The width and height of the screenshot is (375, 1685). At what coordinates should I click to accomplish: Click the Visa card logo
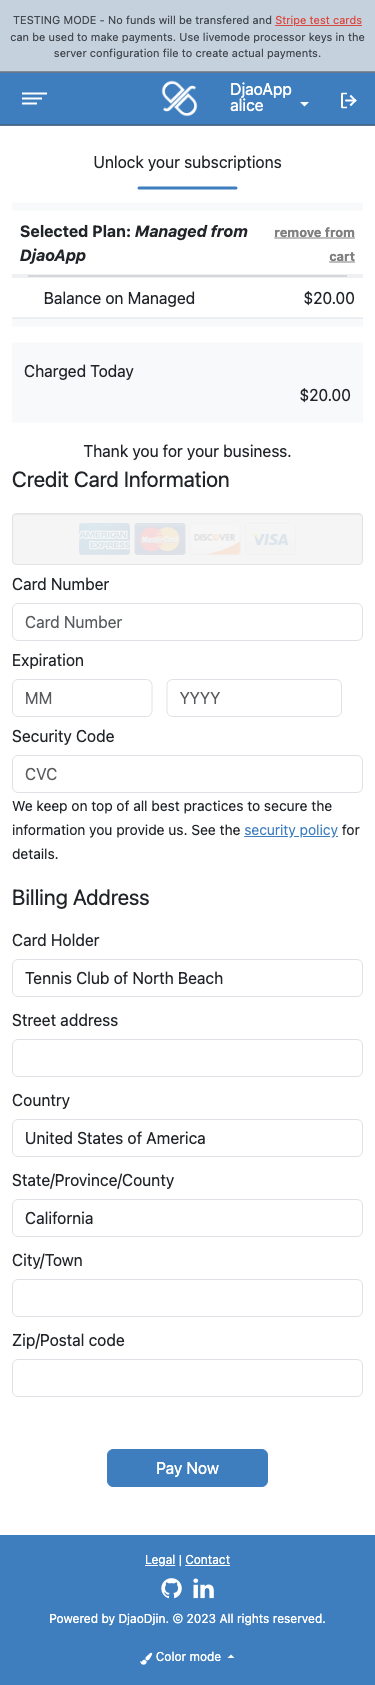(x=270, y=540)
